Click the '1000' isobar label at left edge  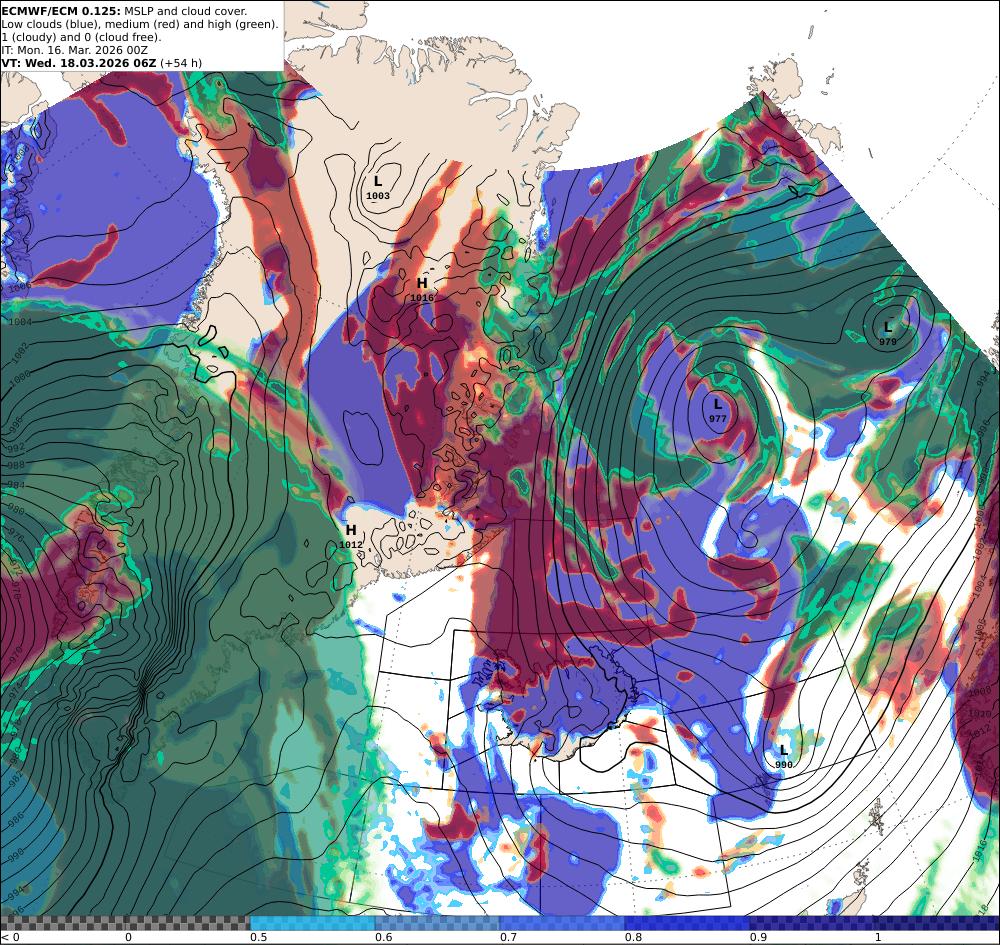pyautogui.click(x=18, y=377)
